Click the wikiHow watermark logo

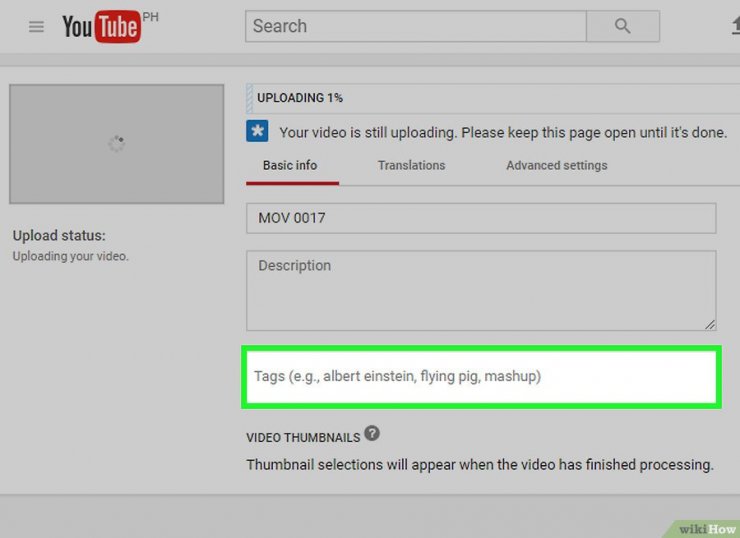coord(706,528)
